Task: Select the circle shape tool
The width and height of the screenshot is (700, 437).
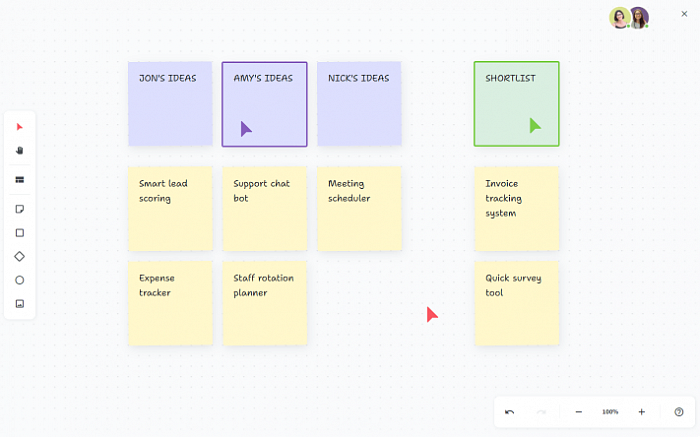Action: pos(19,280)
